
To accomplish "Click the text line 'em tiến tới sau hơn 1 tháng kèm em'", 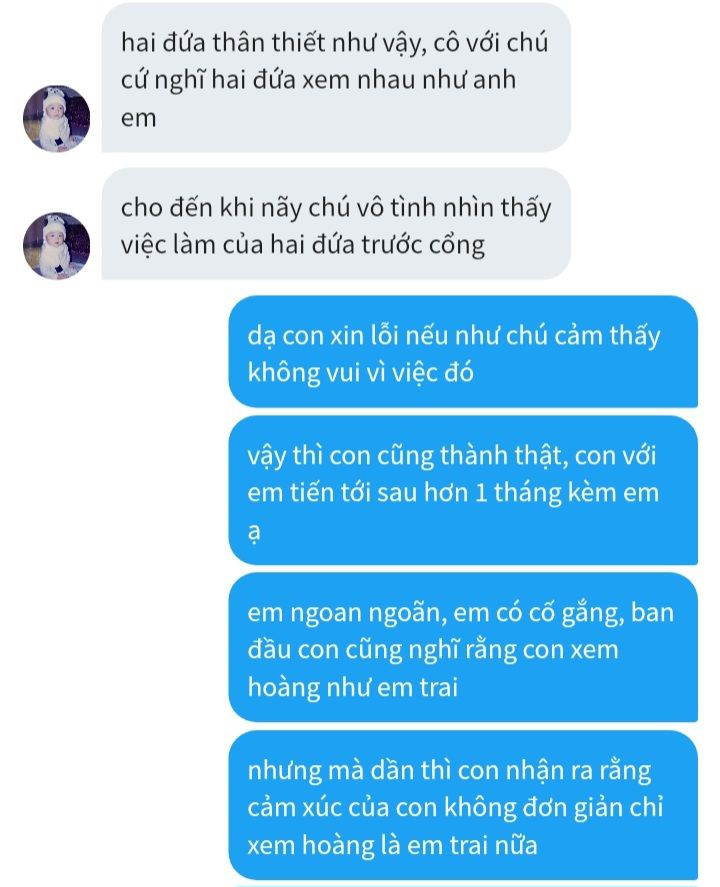I will [453, 492].
